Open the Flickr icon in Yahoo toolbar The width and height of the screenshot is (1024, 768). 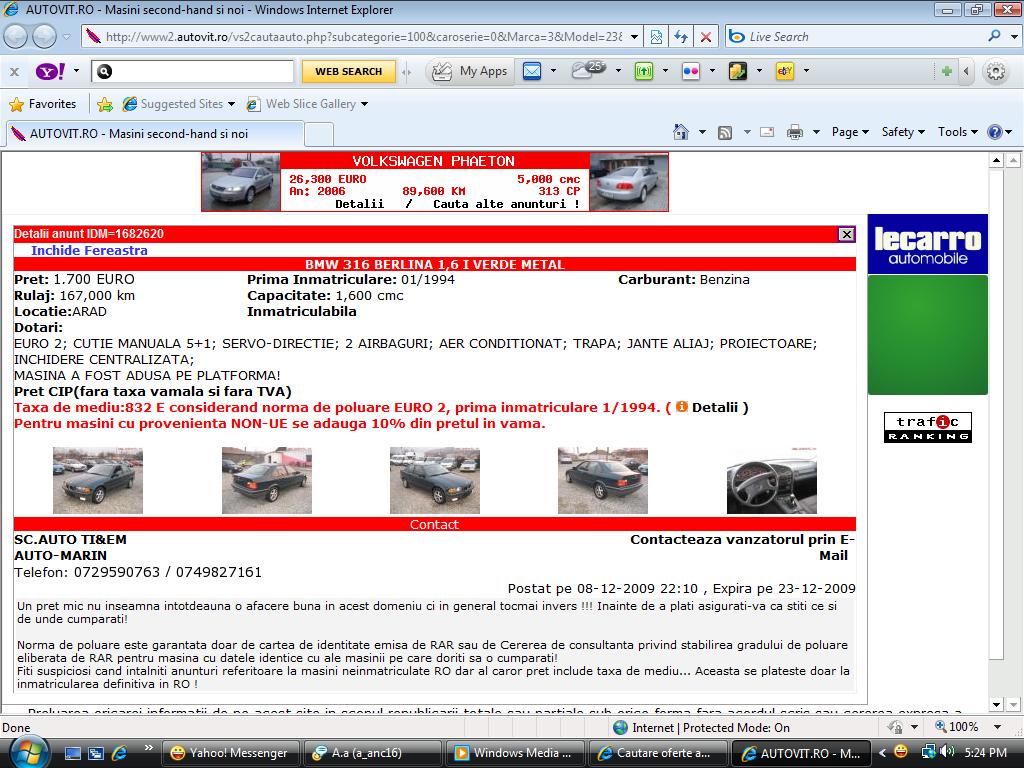click(690, 71)
